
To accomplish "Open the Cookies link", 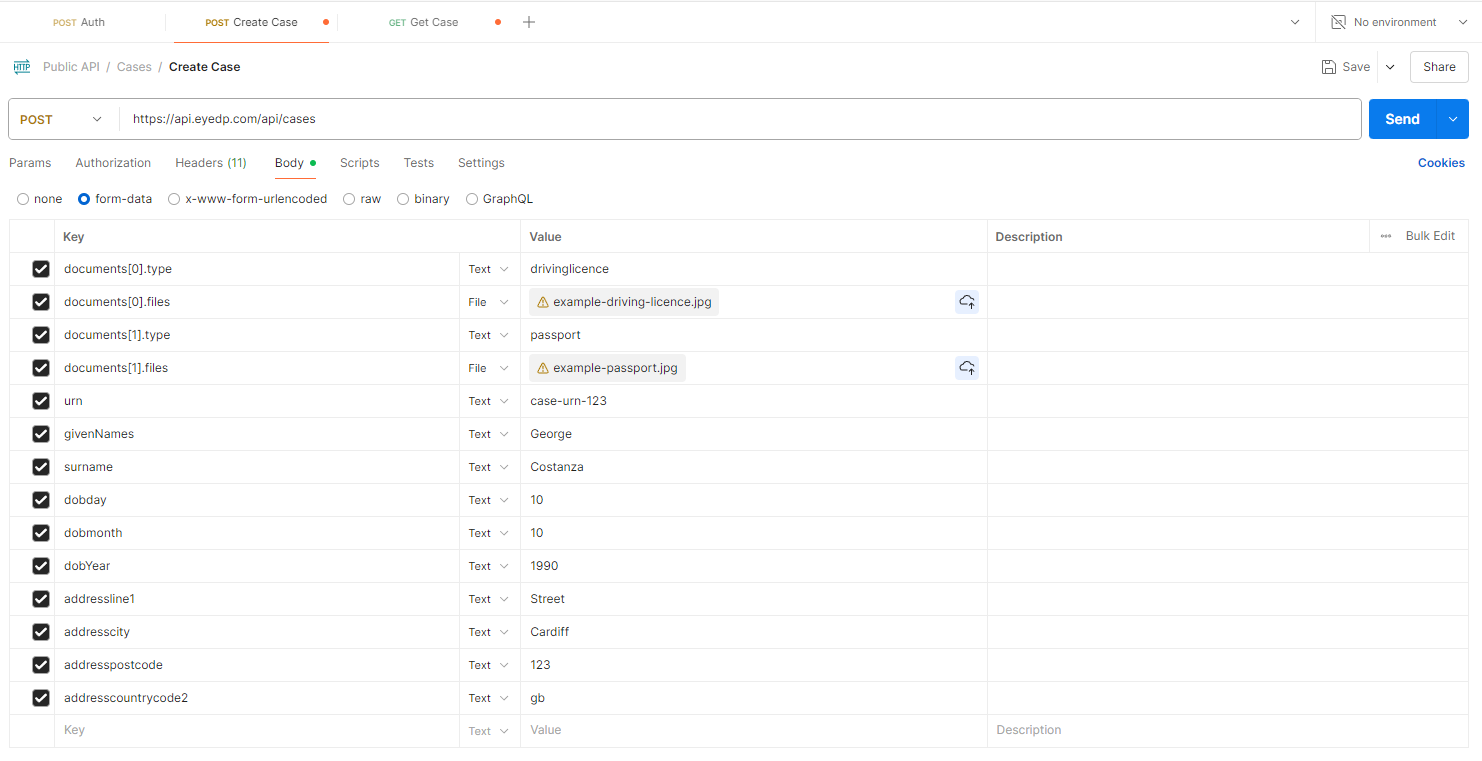I will point(1440,162).
